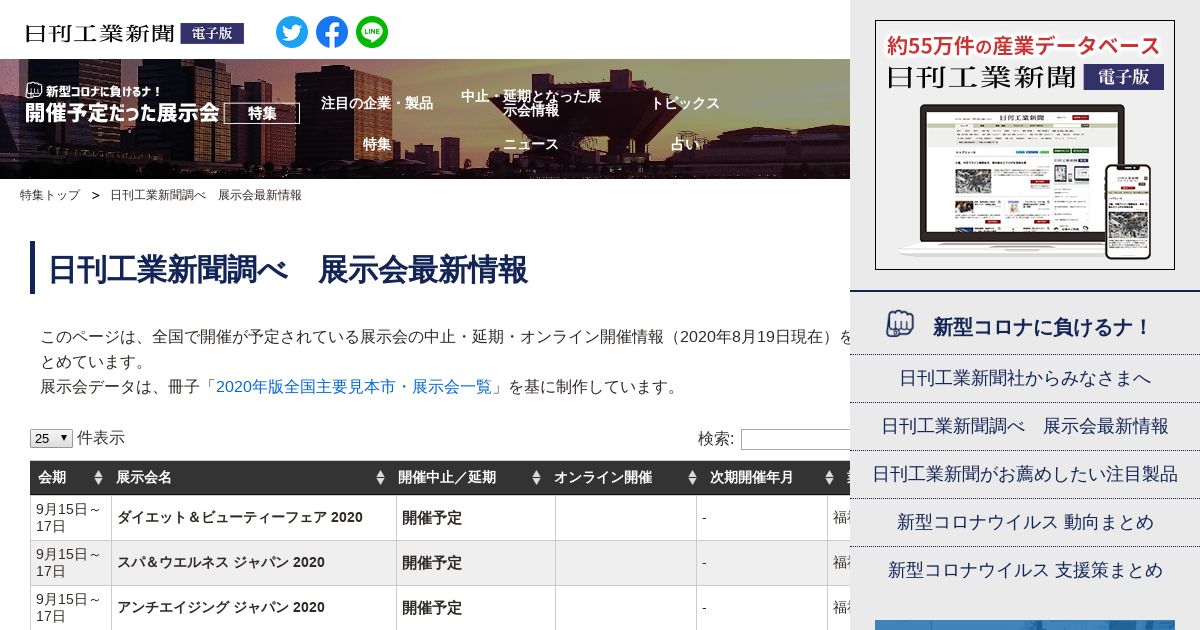1200x630 pixels.
Task: Click ダイエット＆ビューティーフェア 2020 row name
Action: pyautogui.click(x=240, y=517)
